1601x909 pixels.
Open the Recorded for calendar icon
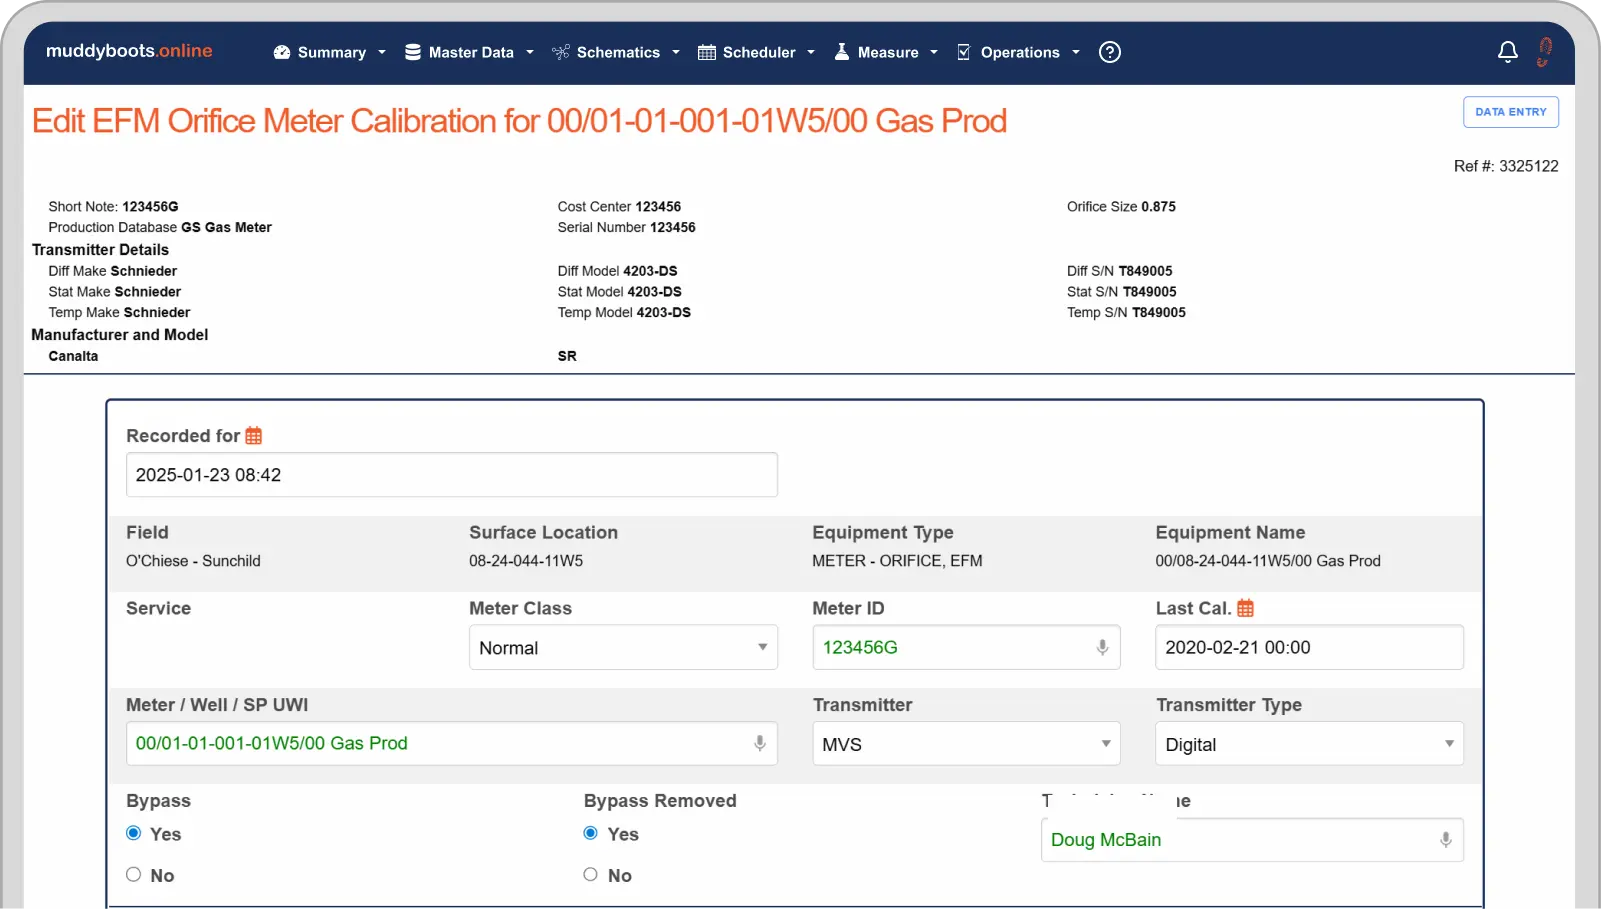tap(254, 436)
